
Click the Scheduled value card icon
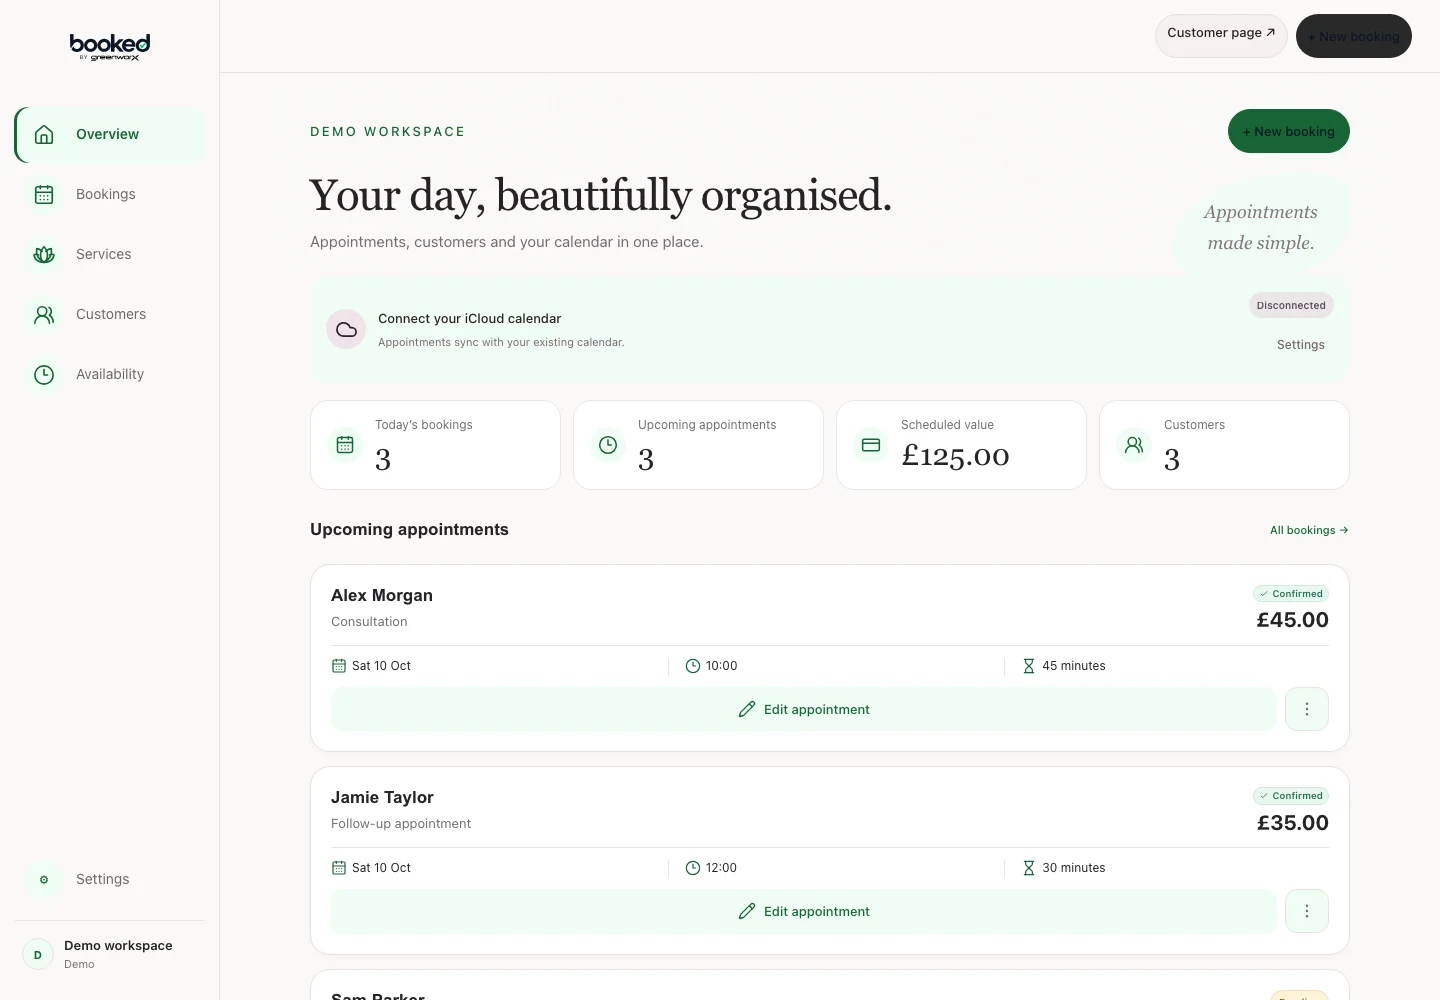tap(871, 445)
